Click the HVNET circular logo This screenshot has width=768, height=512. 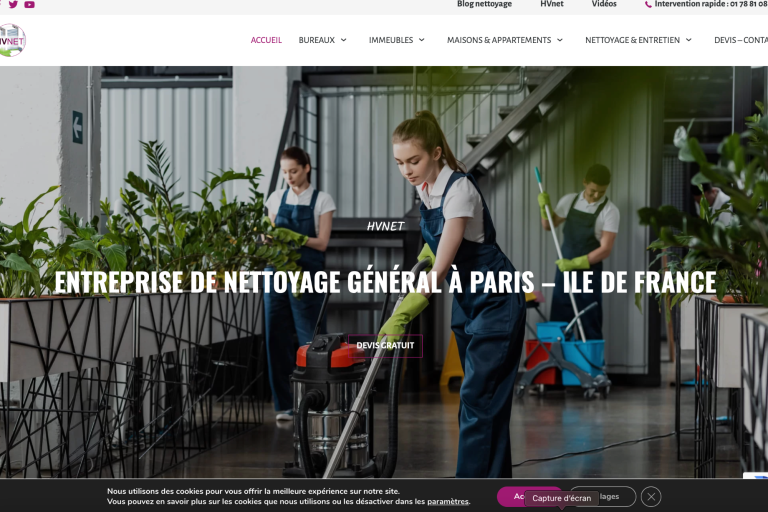tap(12, 40)
